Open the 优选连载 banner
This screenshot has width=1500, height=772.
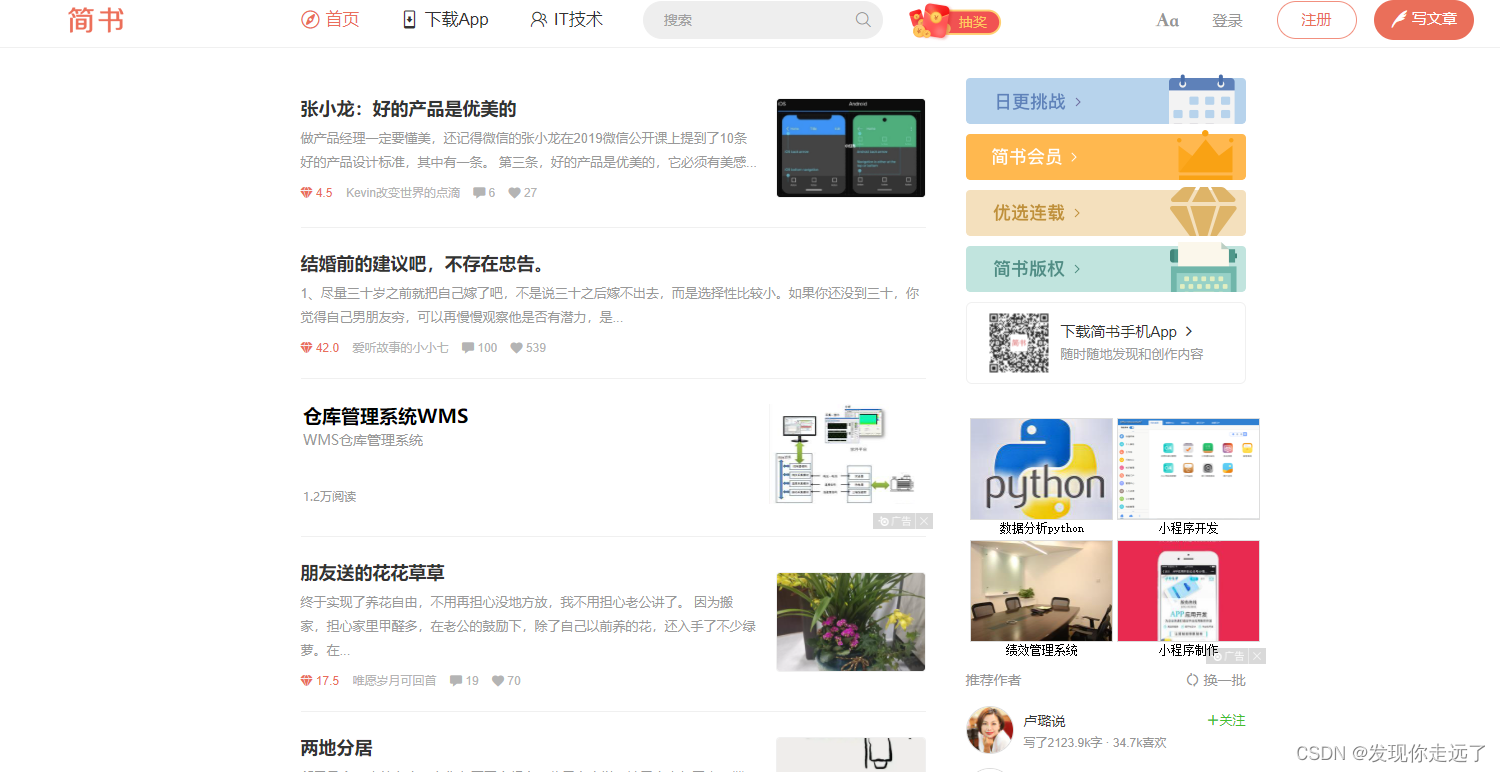(x=1106, y=213)
